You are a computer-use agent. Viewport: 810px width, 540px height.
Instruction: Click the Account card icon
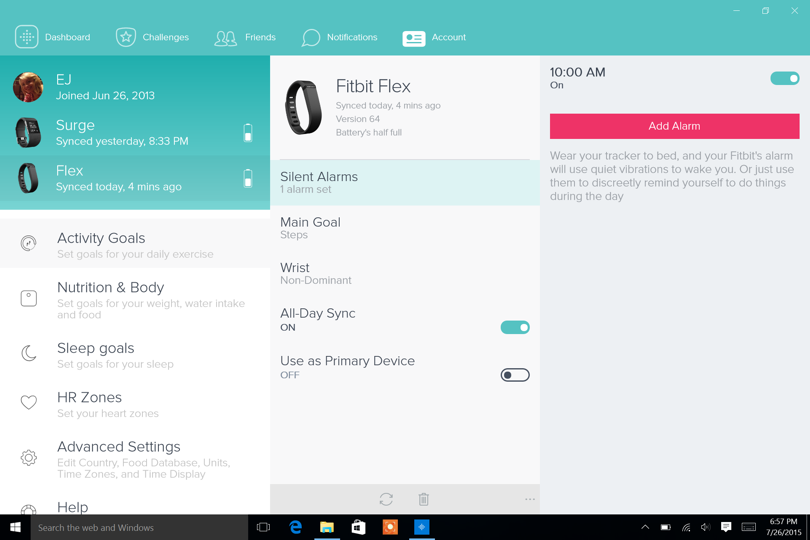414,38
